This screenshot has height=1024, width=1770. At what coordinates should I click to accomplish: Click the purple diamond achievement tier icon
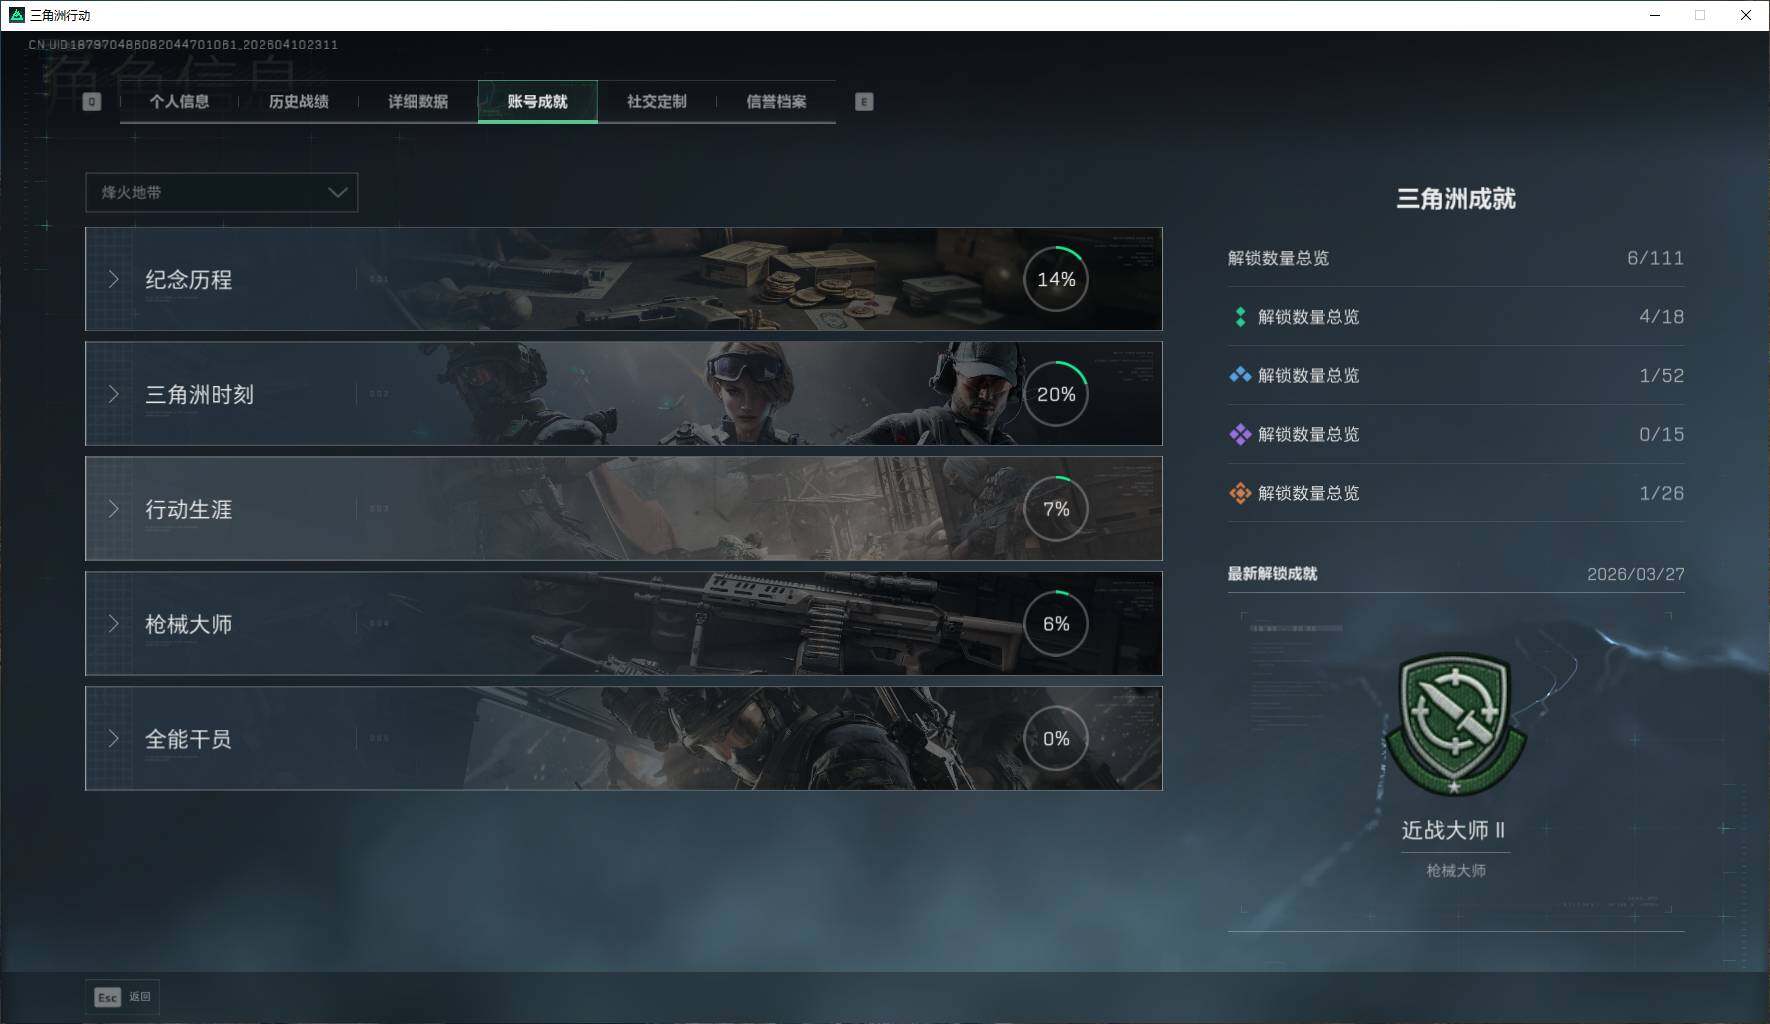point(1240,435)
